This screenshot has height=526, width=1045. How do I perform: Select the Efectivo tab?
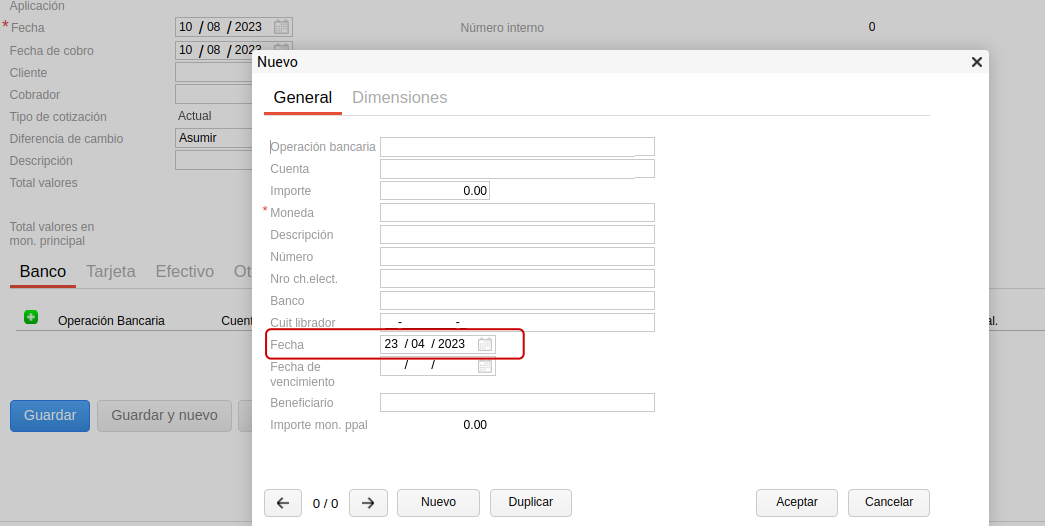pos(185,271)
